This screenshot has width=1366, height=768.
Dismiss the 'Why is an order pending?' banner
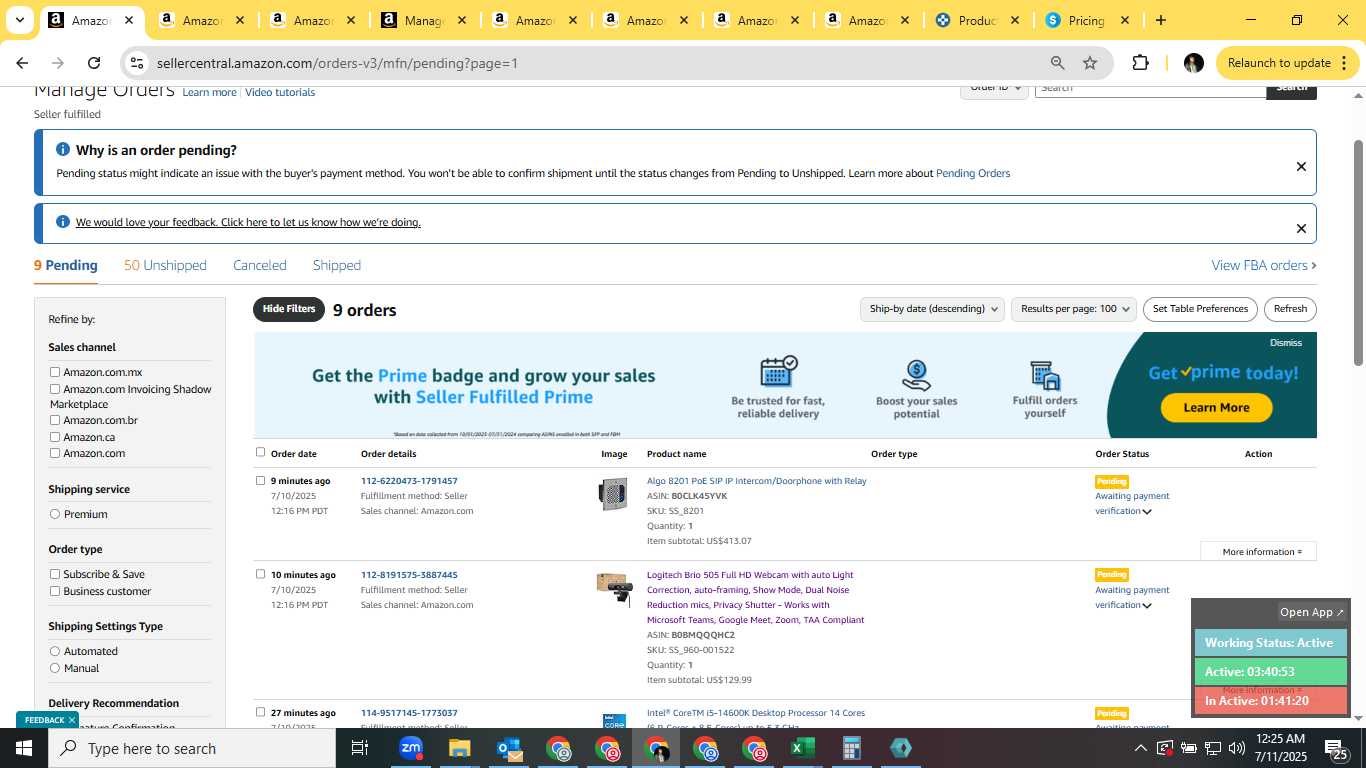(1301, 167)
